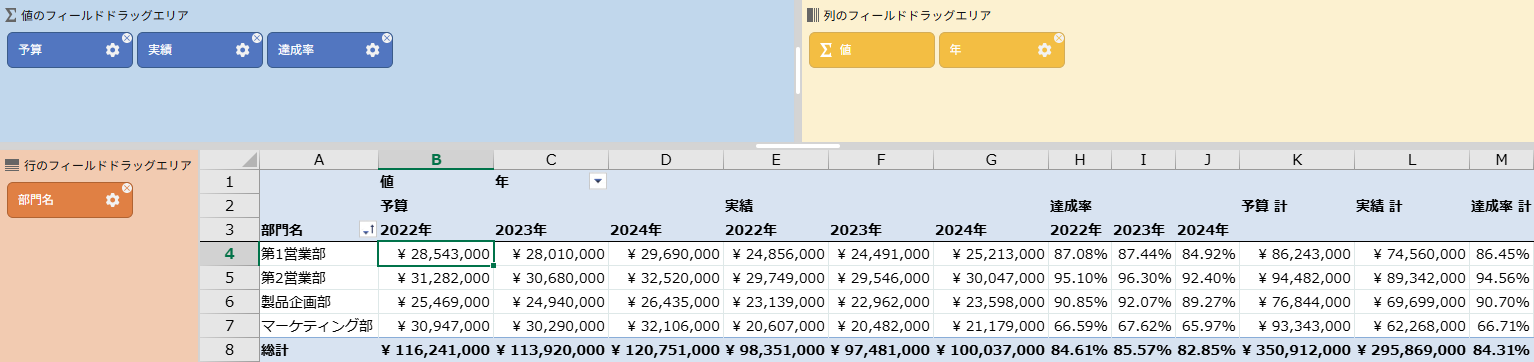Select row 4 header

pos(229,254)
